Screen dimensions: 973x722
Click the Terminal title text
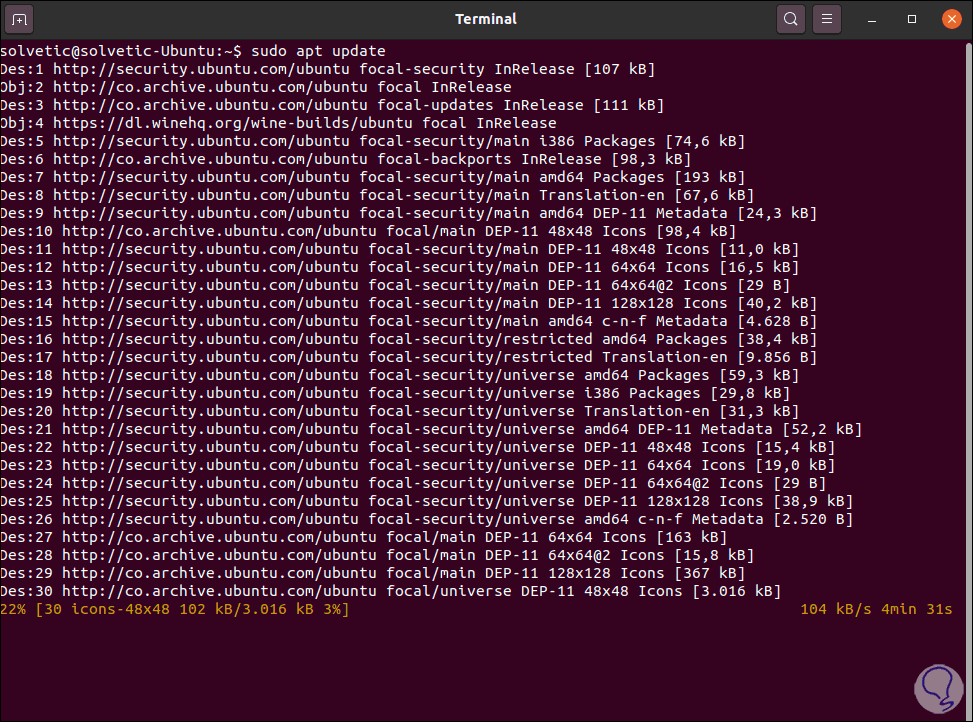tap(486, 18)
